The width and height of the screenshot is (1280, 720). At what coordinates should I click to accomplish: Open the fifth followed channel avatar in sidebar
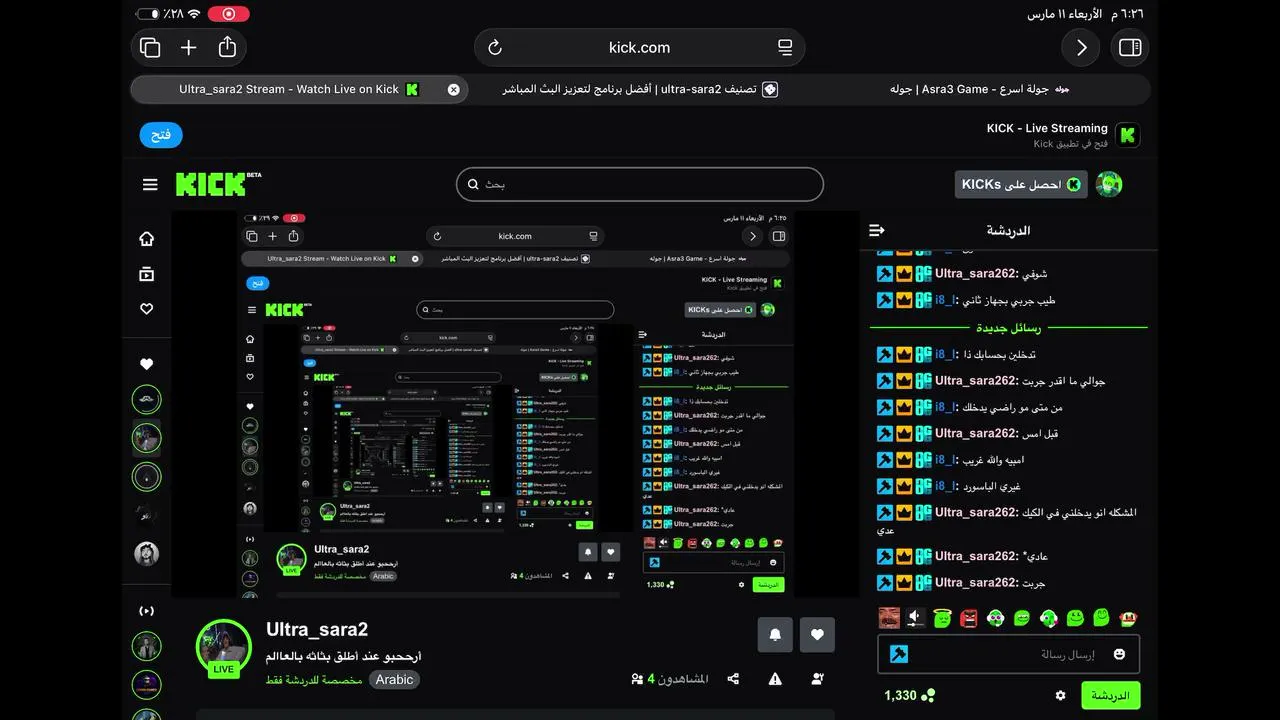pyautogui.click(x=147, y=553)
